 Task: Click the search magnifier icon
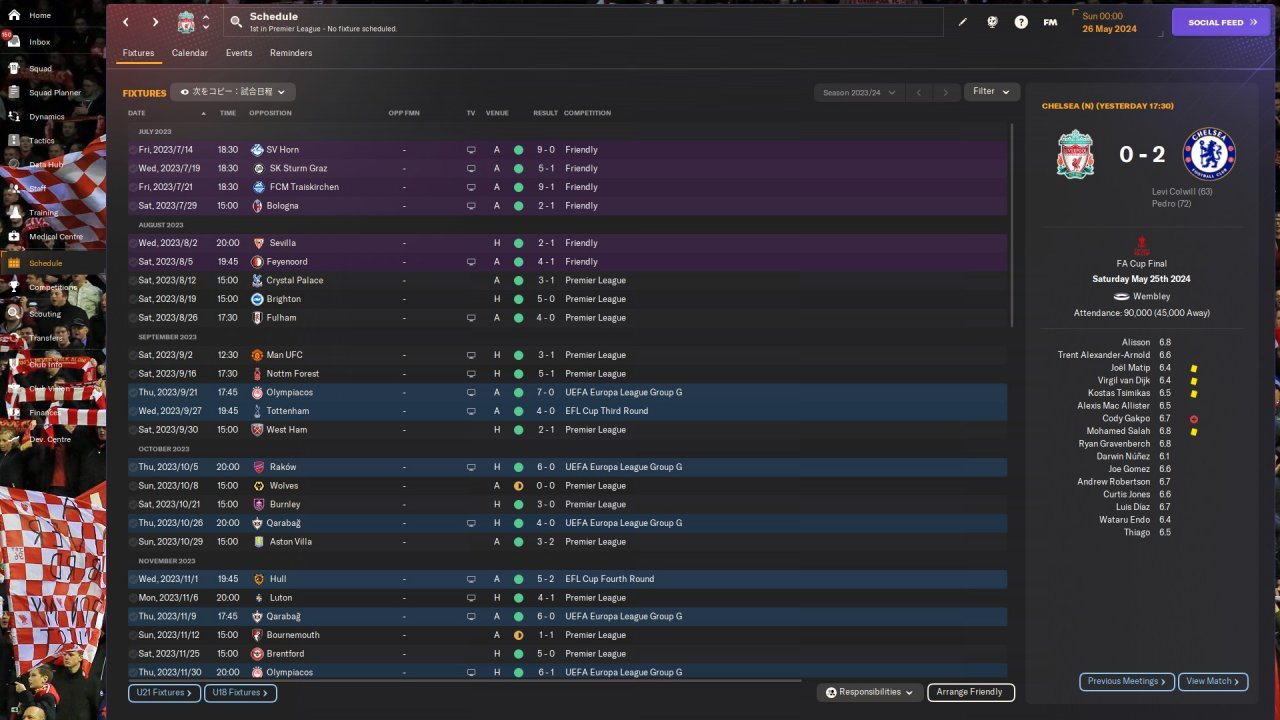click(235, 21)
